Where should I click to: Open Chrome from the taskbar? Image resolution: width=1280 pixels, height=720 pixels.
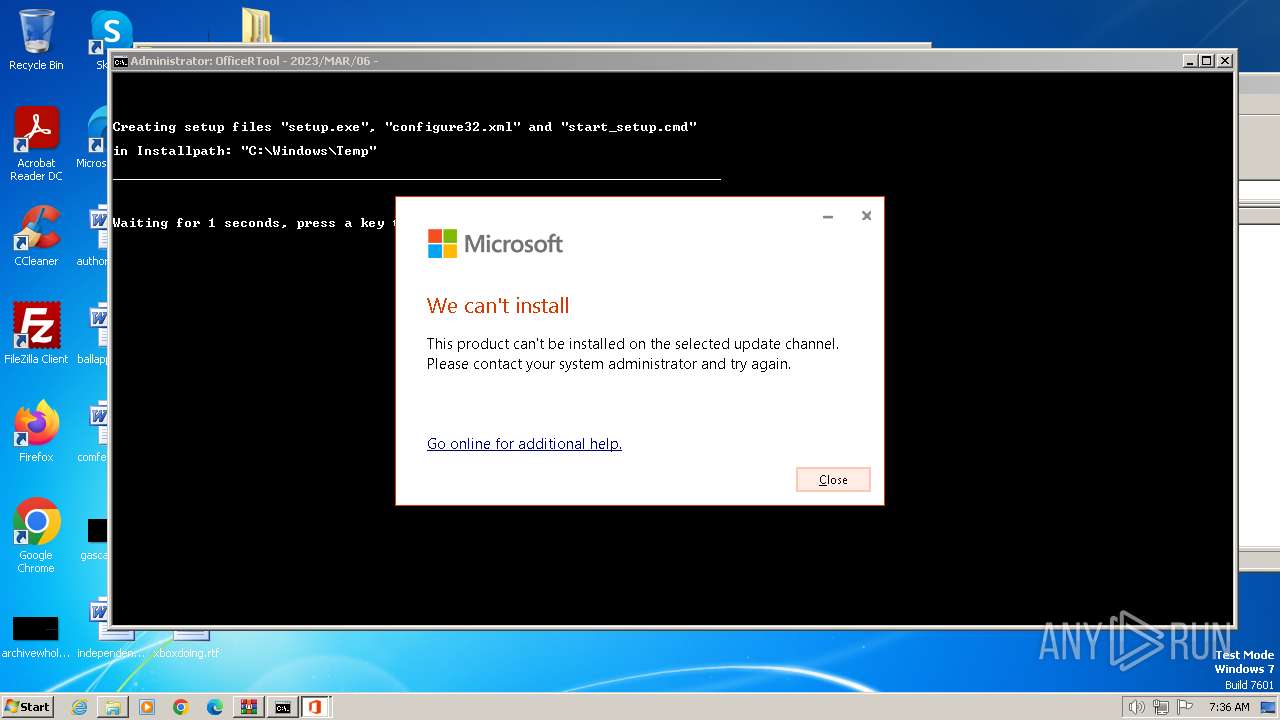(x=181, y=707)
